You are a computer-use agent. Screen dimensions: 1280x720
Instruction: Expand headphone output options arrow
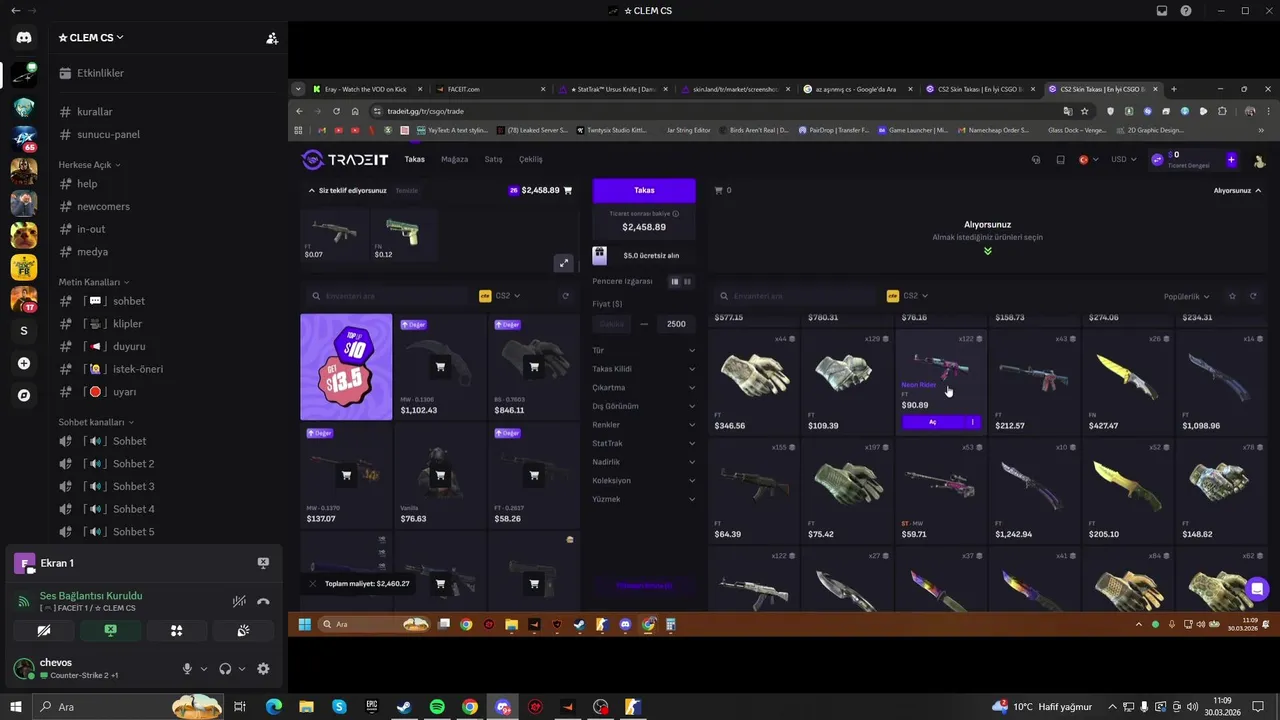point(242,669)
